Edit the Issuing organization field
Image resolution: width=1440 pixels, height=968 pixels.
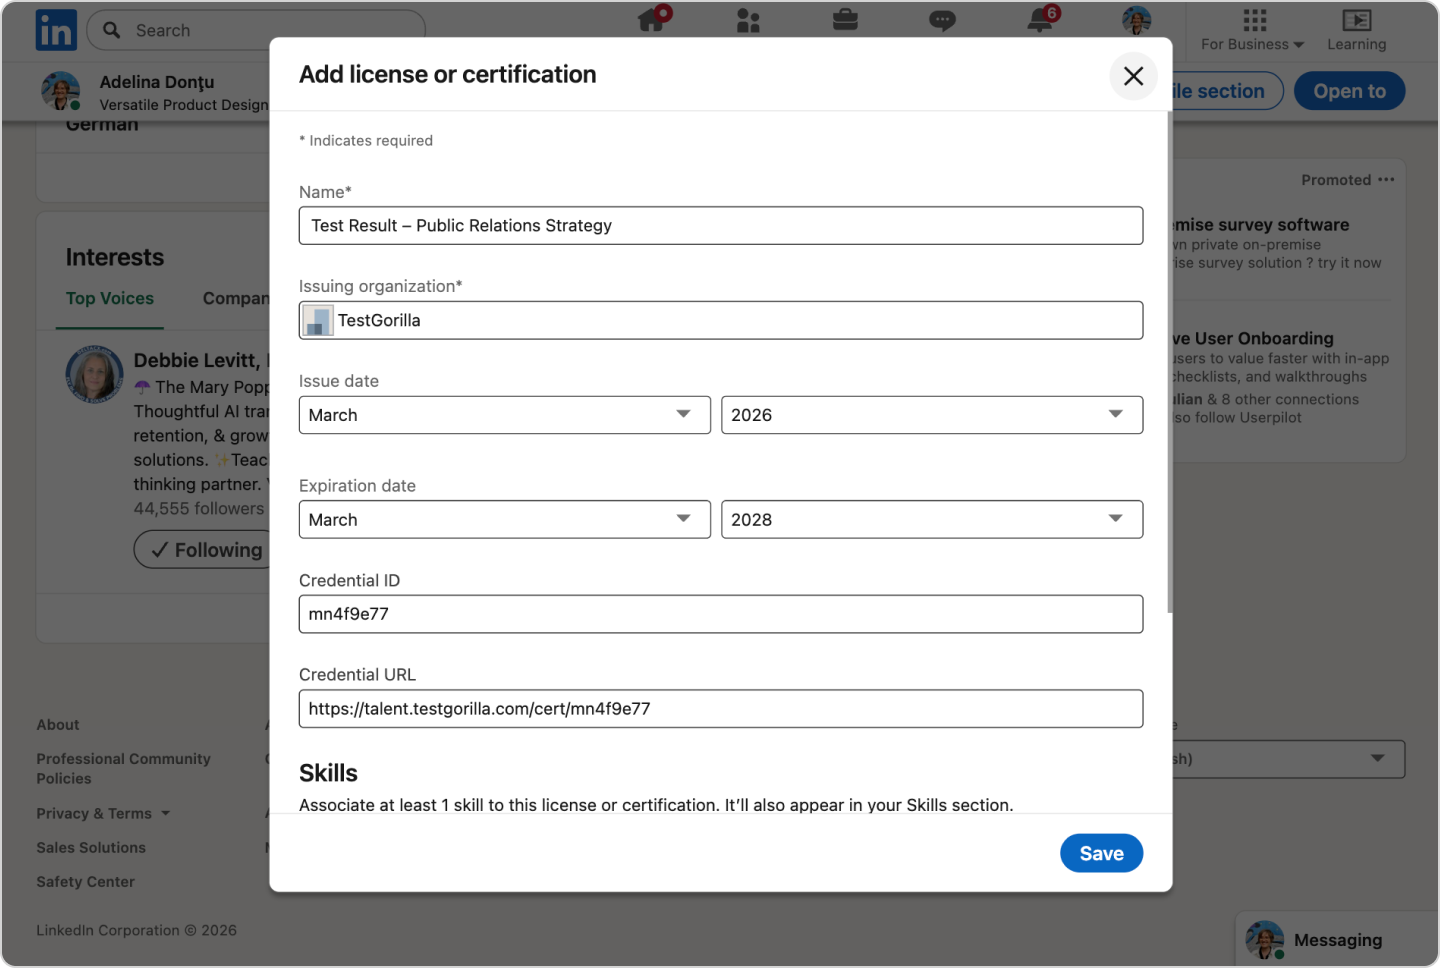tap(721, 320)
